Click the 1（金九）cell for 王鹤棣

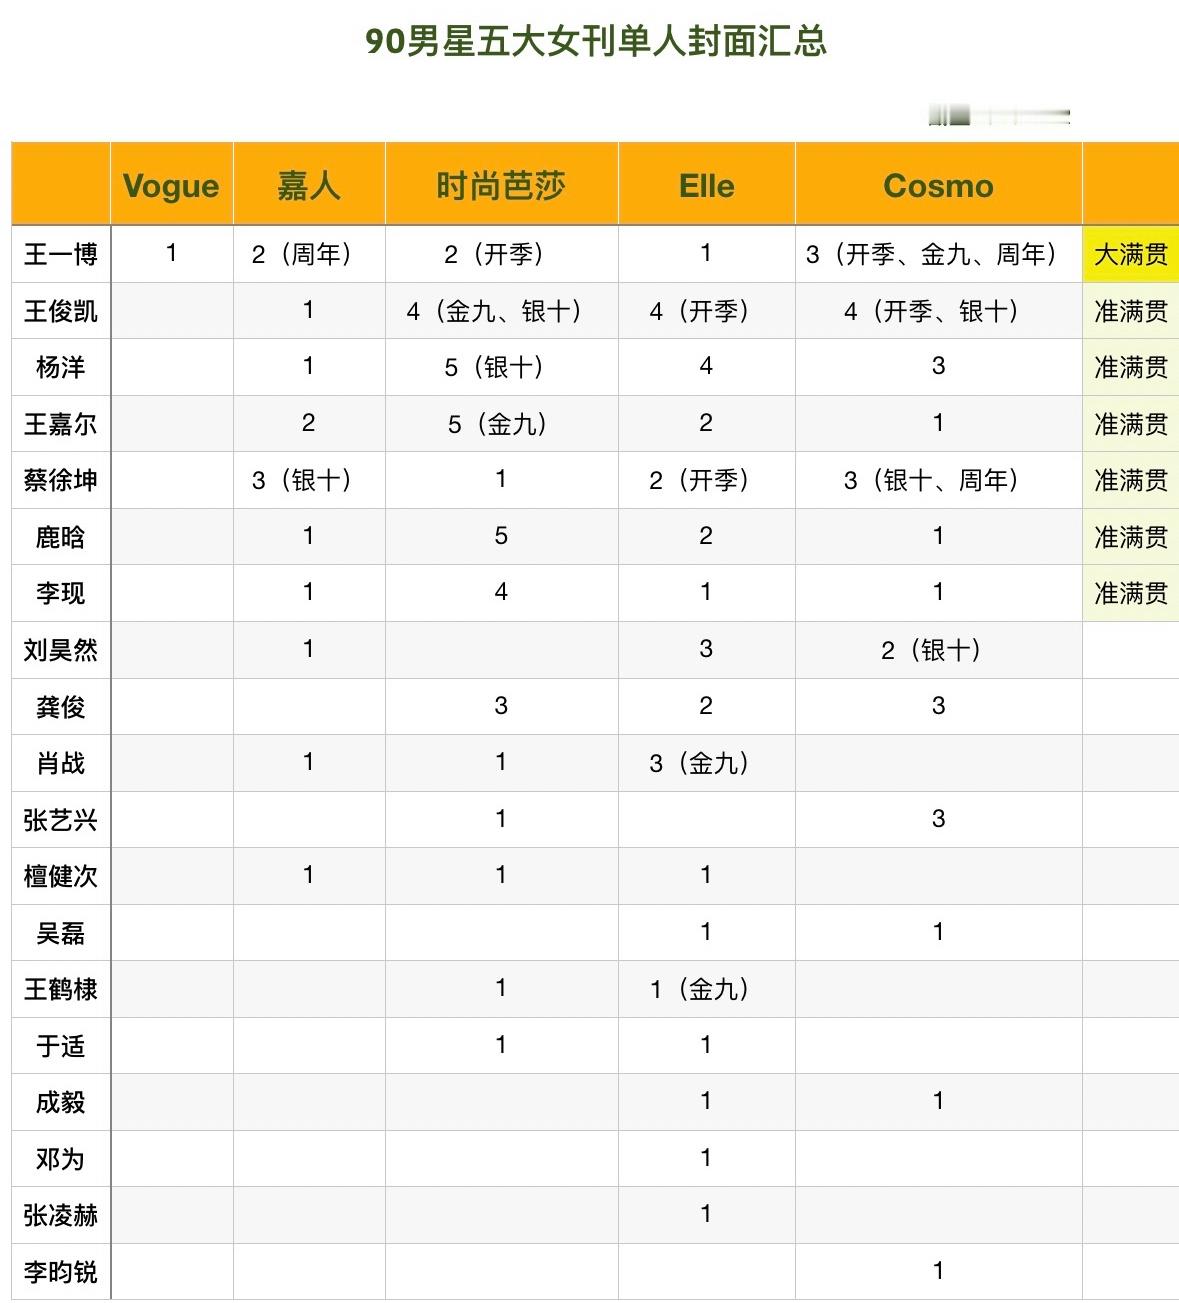[705, 988]
